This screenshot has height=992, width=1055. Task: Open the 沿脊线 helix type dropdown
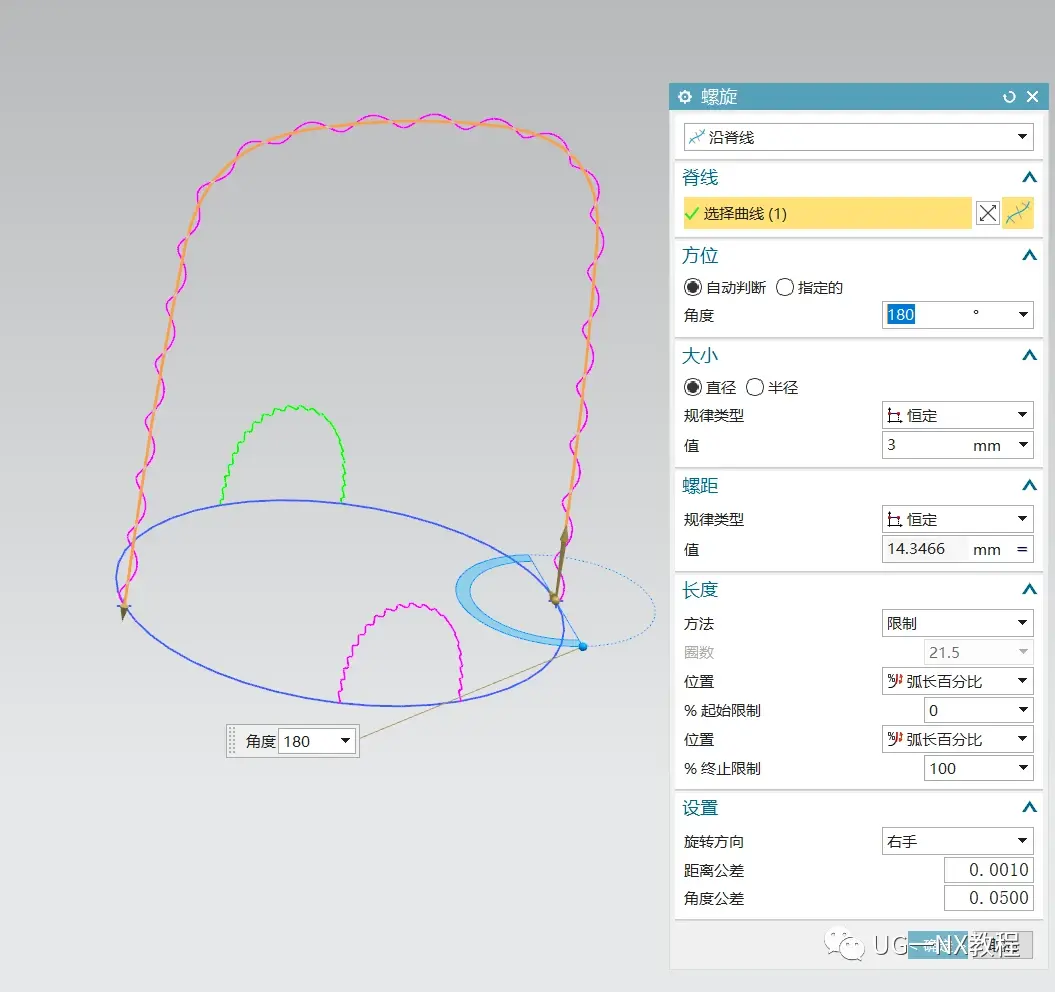(x=858, y=137)
